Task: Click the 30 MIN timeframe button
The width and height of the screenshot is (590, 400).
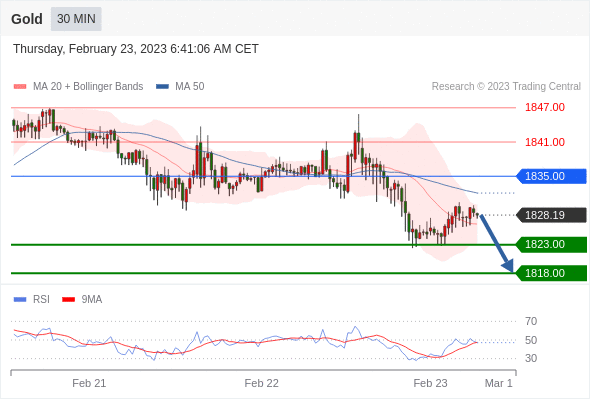Action: 76,19
